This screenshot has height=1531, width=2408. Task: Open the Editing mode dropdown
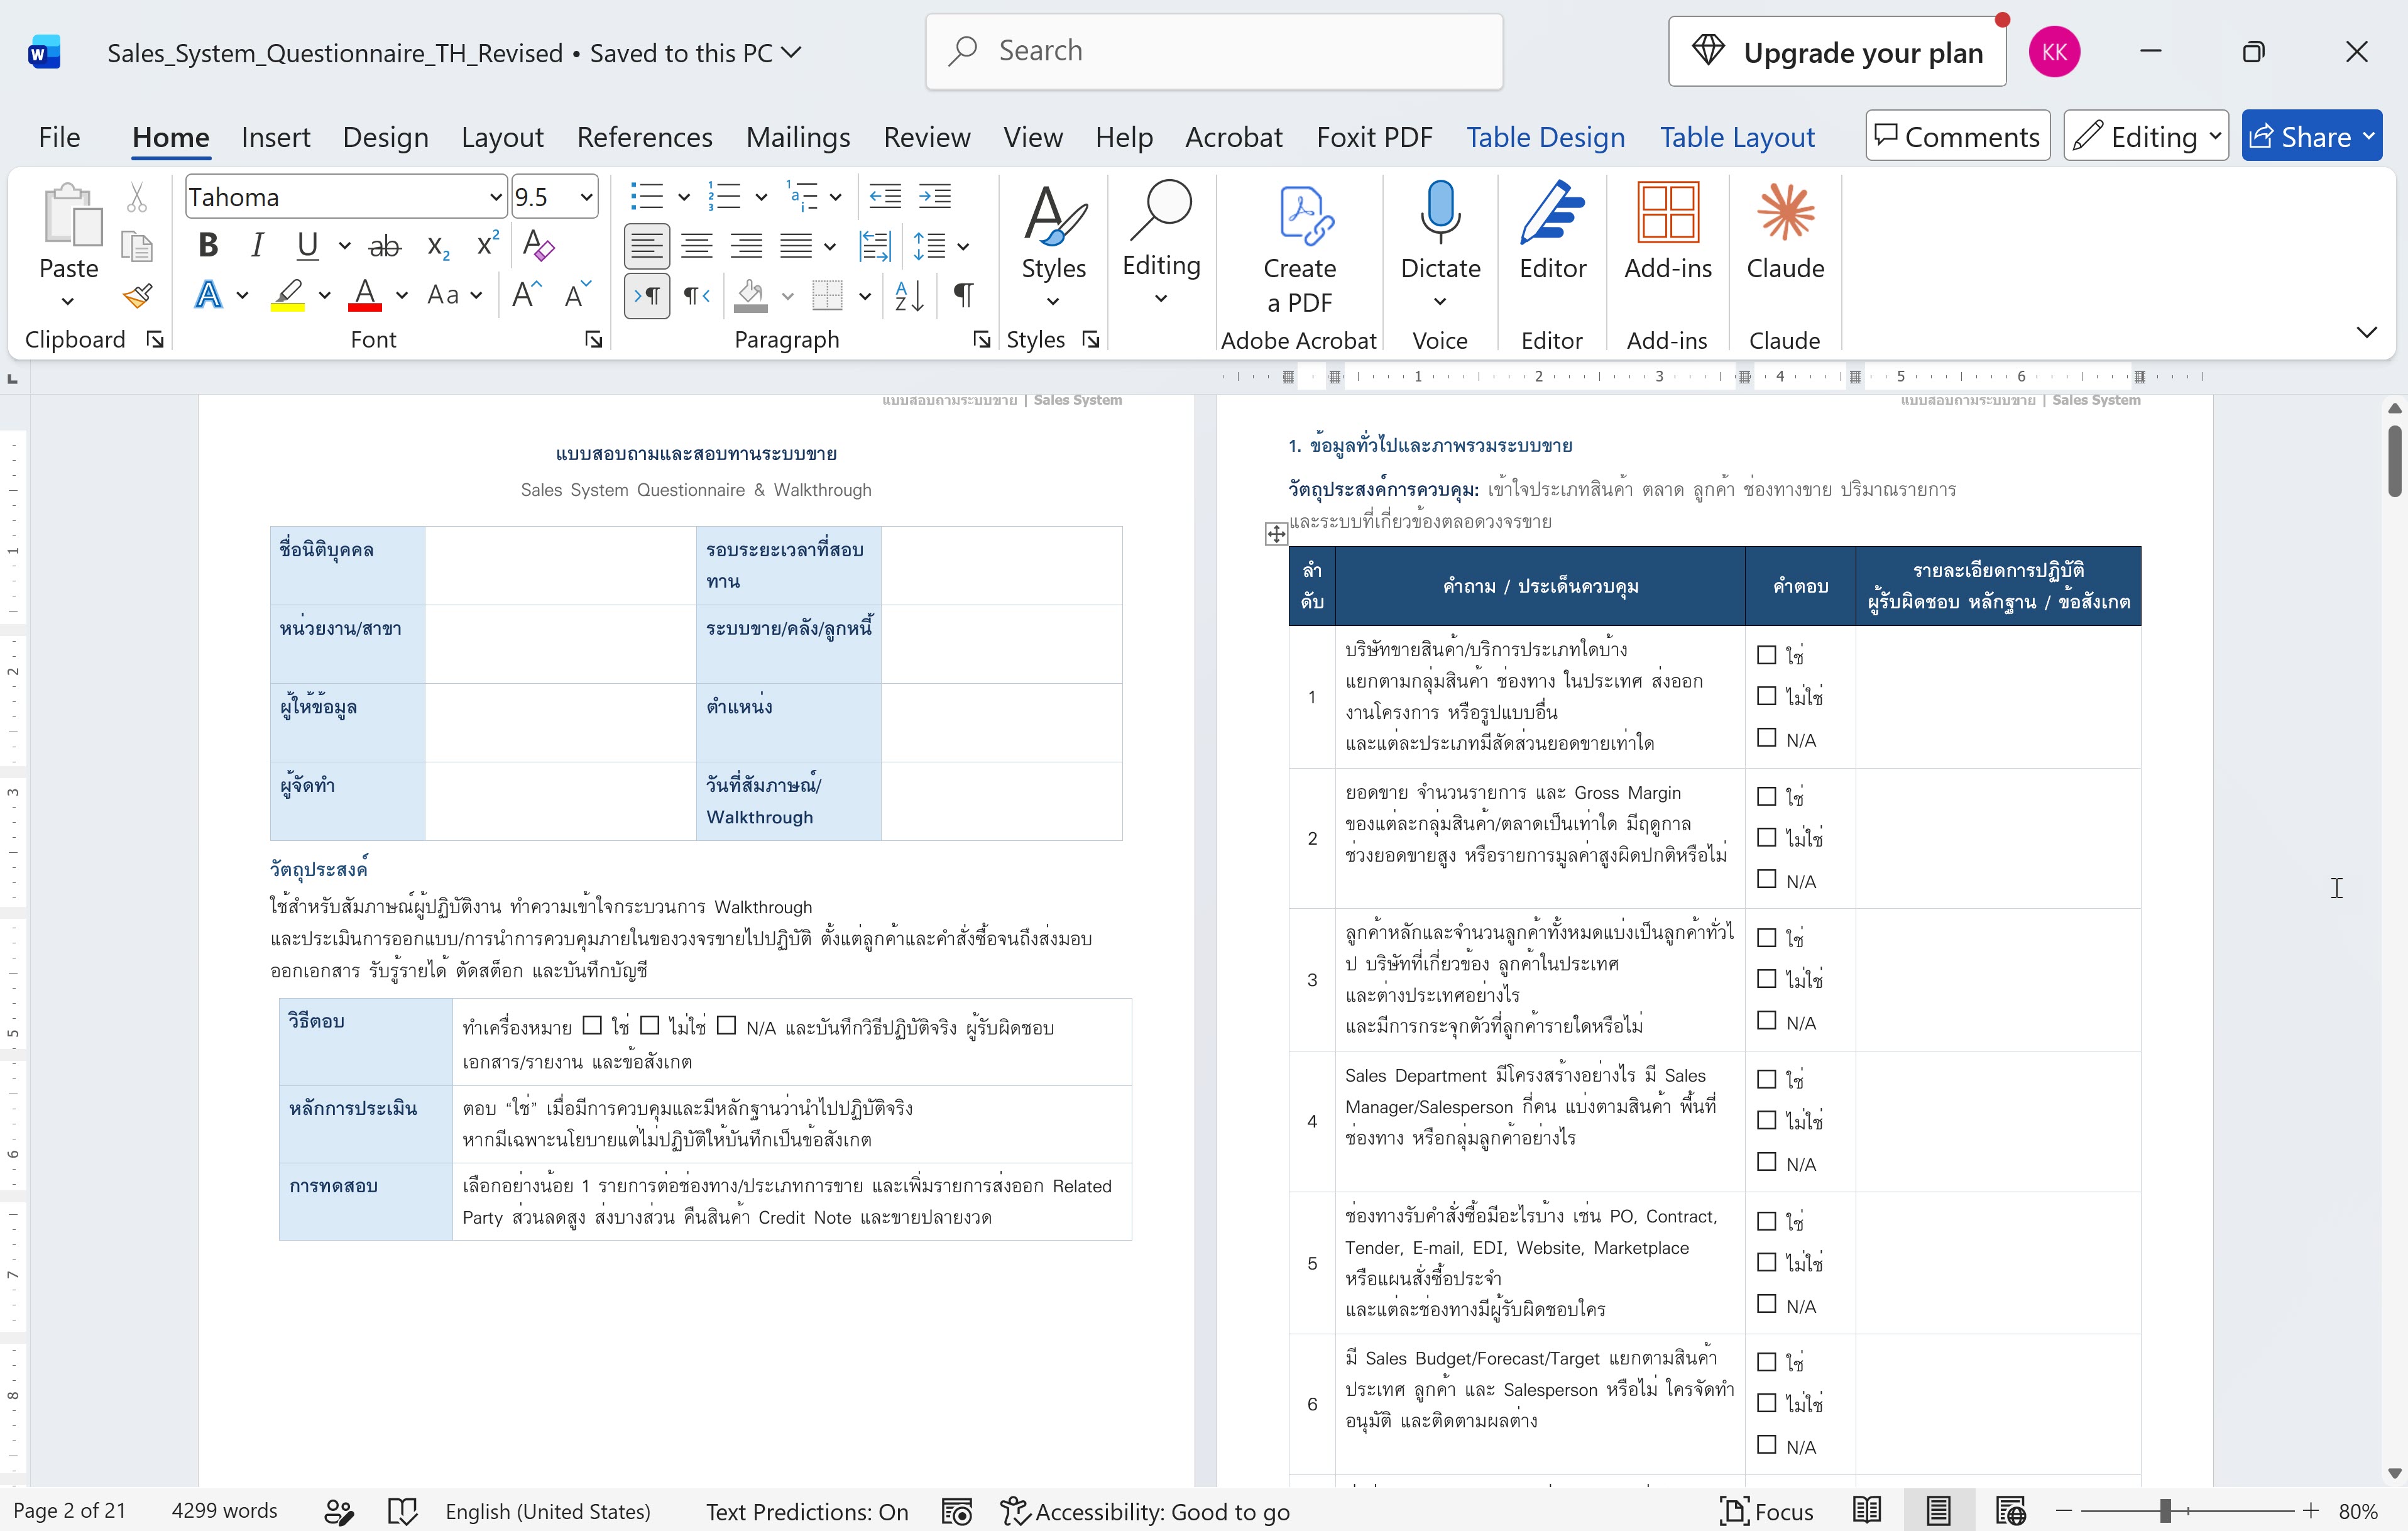point(2146,136)
